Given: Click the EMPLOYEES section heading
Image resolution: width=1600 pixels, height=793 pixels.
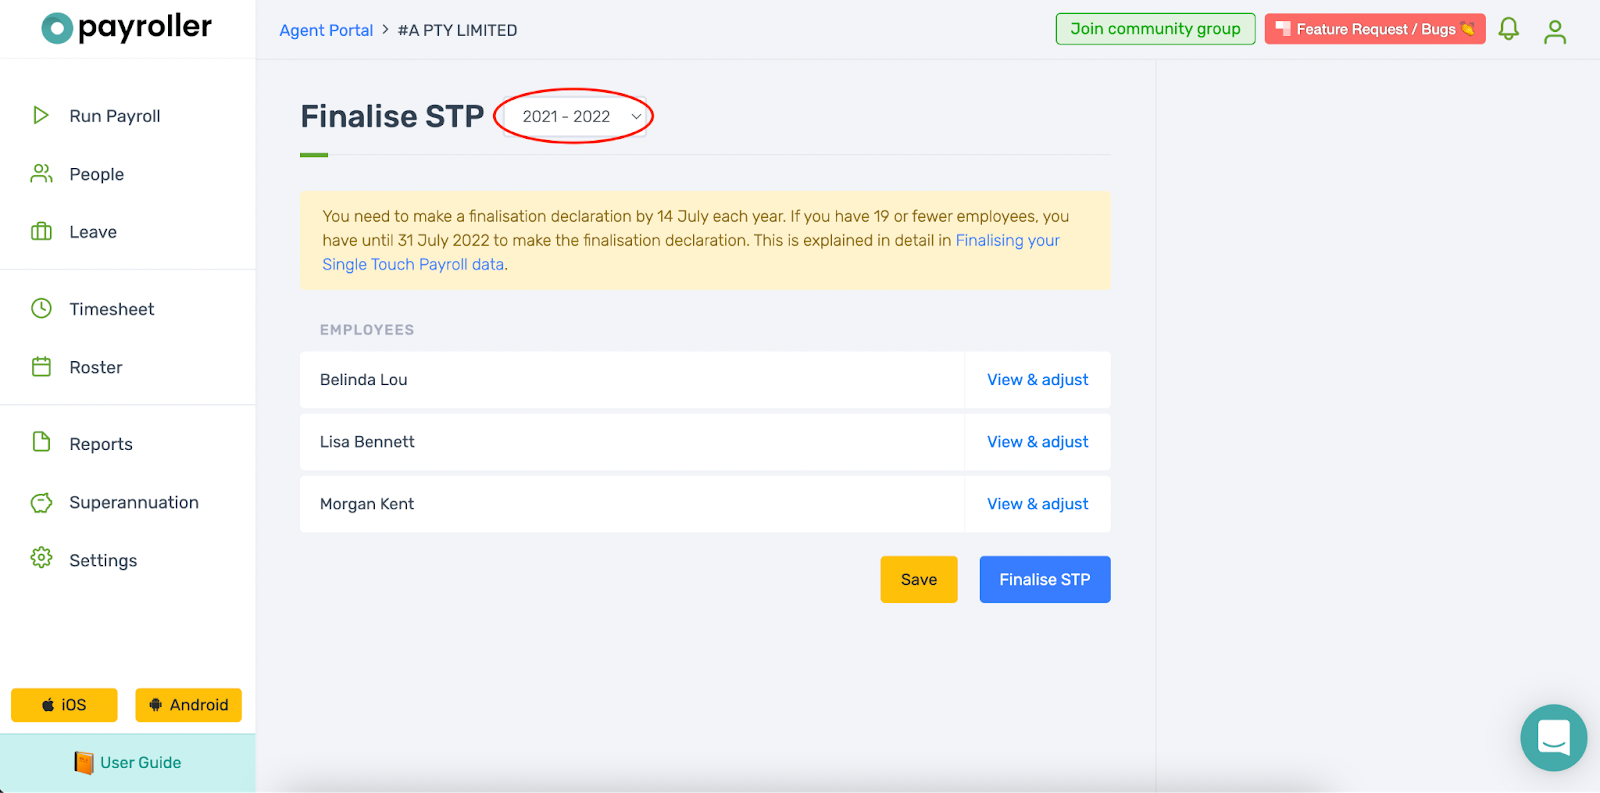Looking at the screenshot, I should [x=367, y=330].
